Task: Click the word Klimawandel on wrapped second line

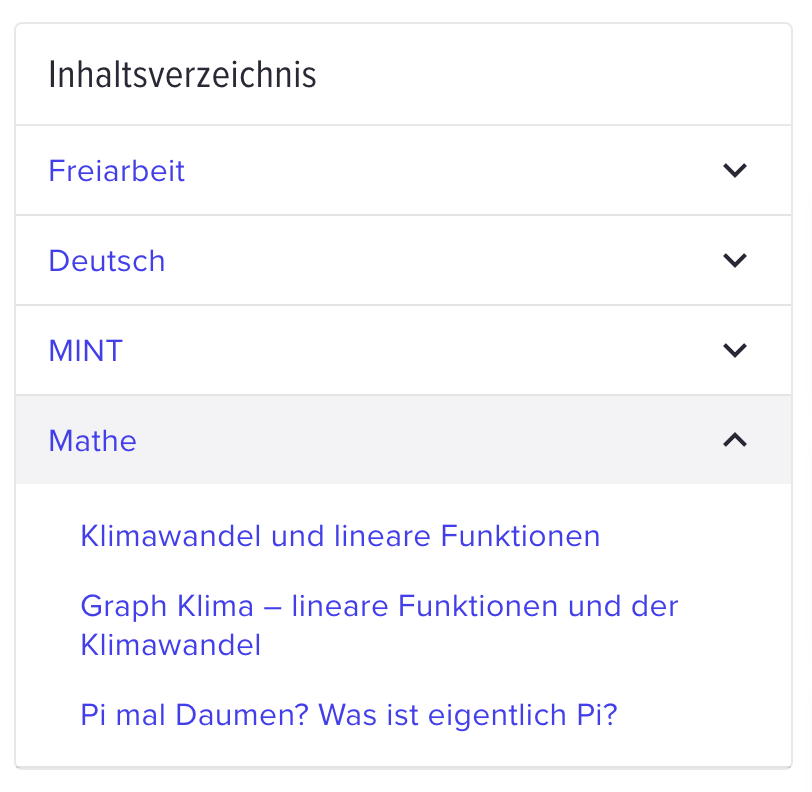Action: point(170,645)
